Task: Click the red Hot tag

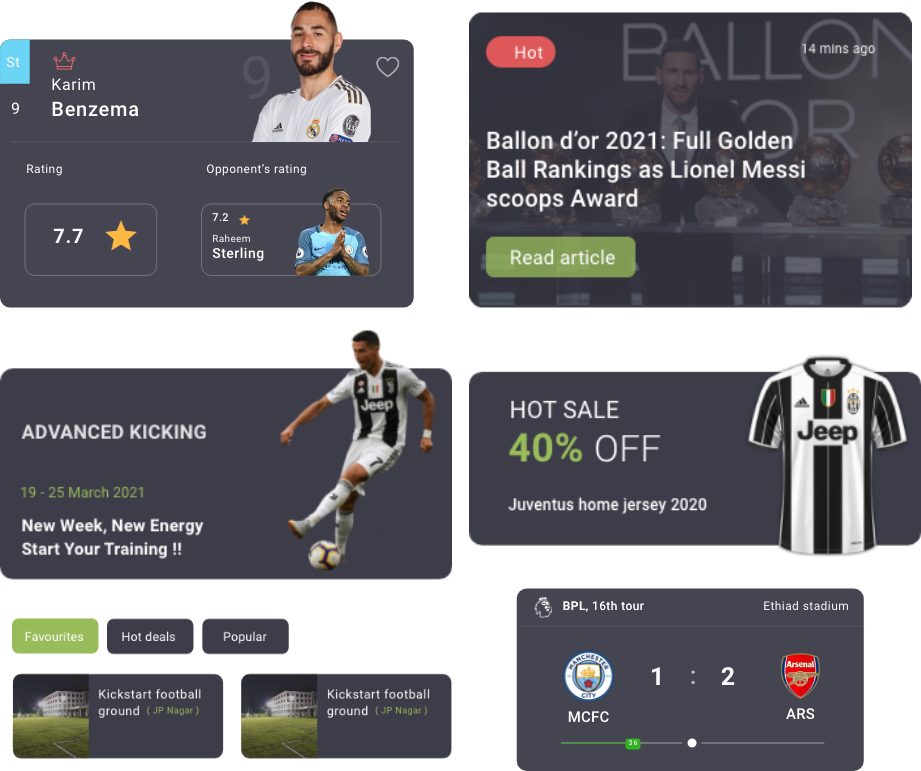Action: (521, 52)
